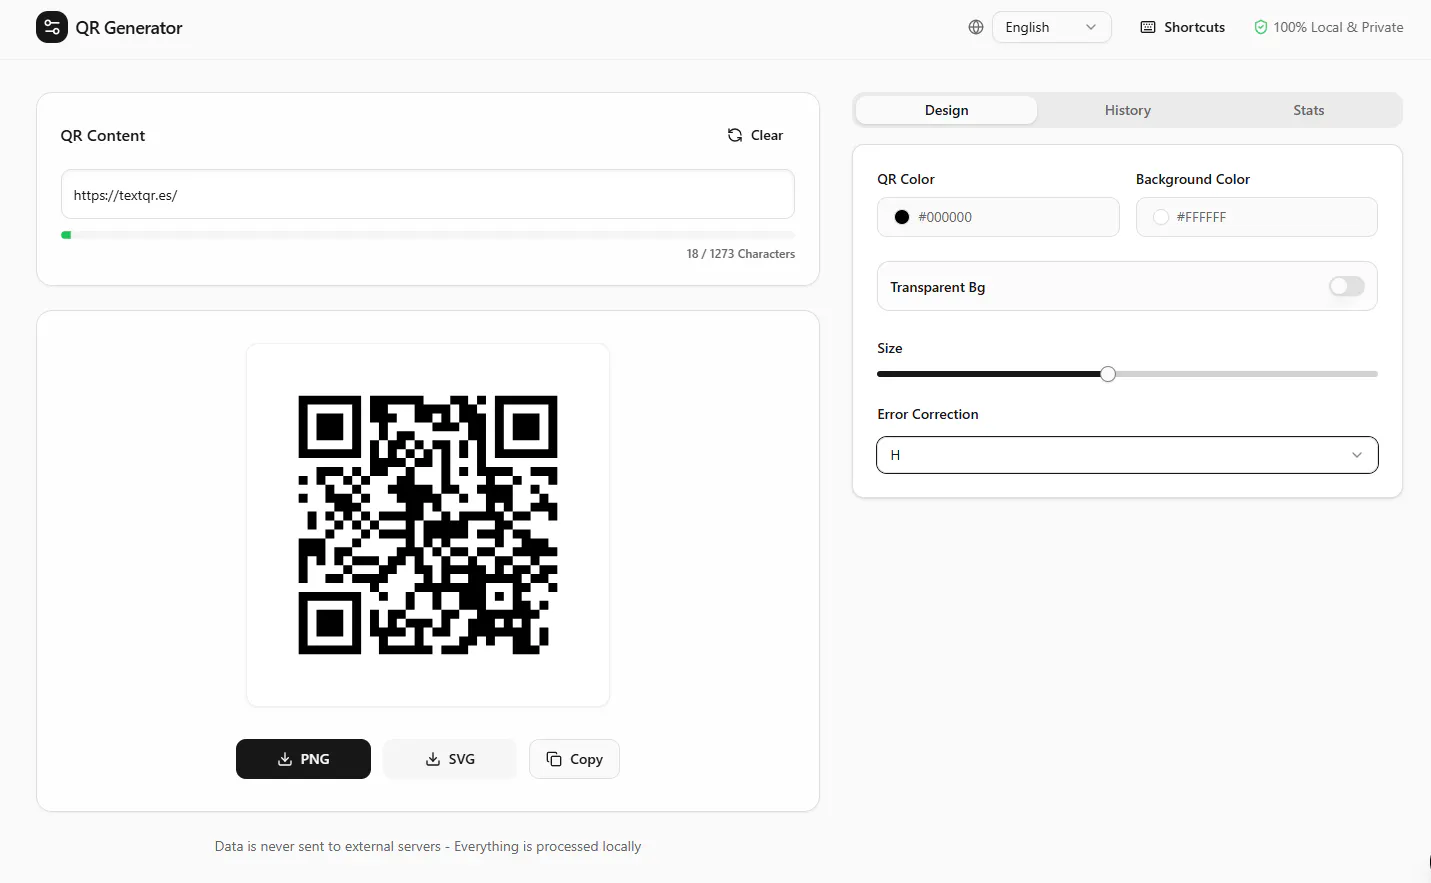This screenshot has height=883, width=1431.
Task: Click the 'Size' label
Action: click(890, 348)
